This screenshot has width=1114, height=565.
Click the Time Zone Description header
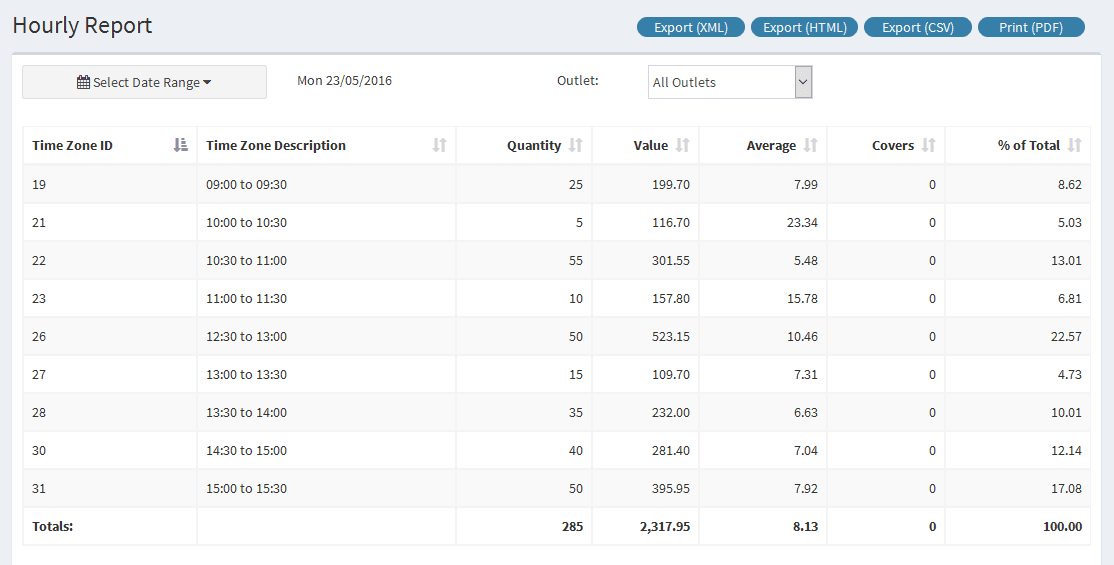pyautogui.click(x=276, y=146)
